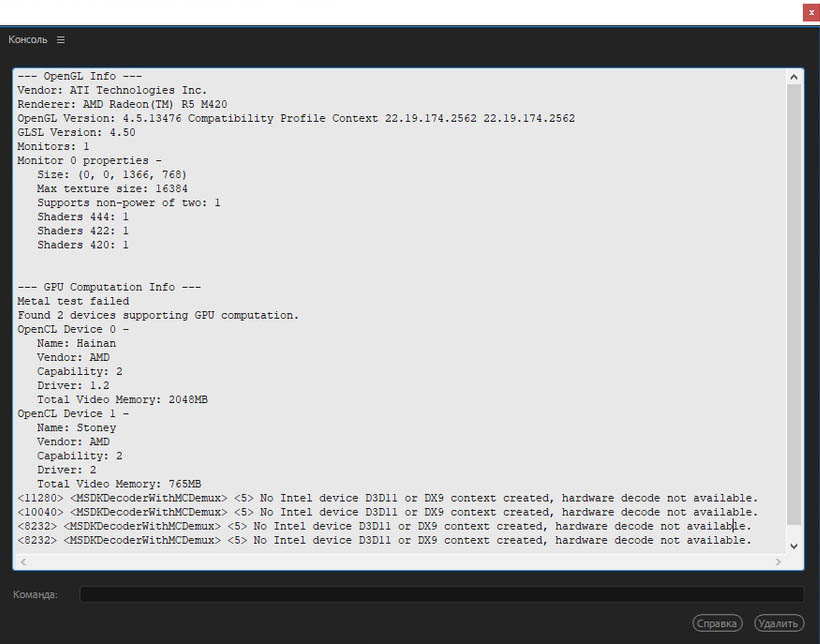
Task: Click the 'Driver: 1.2' line
Action: 73,386
